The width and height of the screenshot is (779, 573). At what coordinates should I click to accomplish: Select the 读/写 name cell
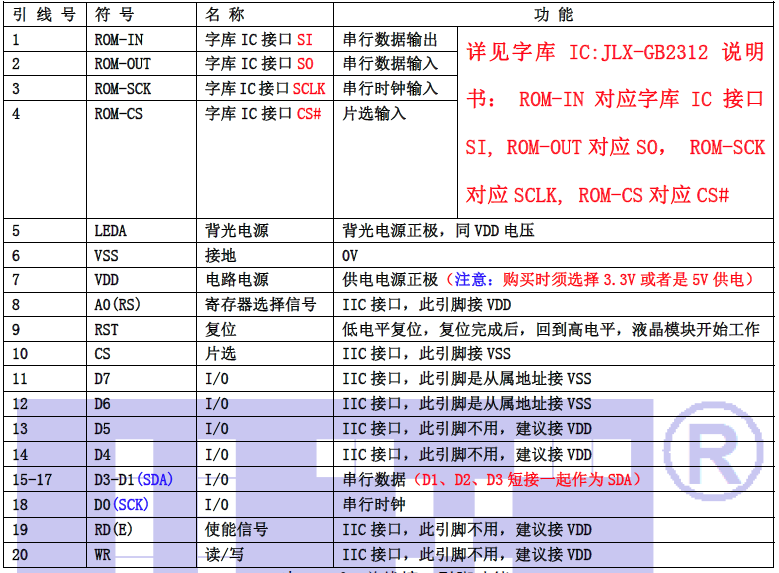click(227, 554)
